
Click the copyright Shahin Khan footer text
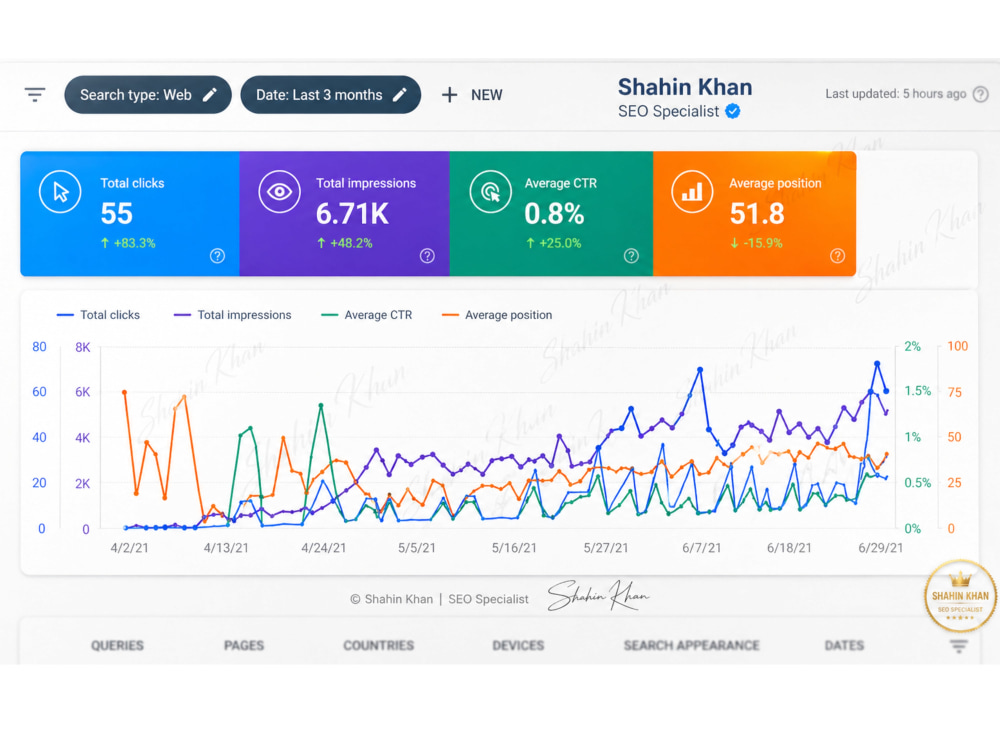pos(439,599)
